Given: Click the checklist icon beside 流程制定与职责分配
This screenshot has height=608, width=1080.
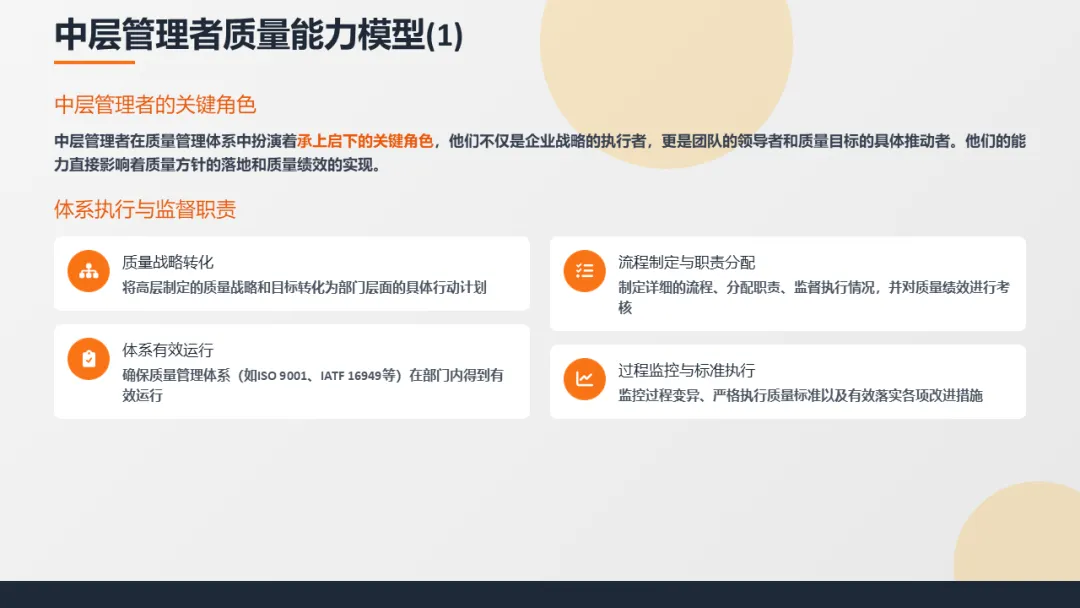Looking at the screenshot, I should (584, 271).
